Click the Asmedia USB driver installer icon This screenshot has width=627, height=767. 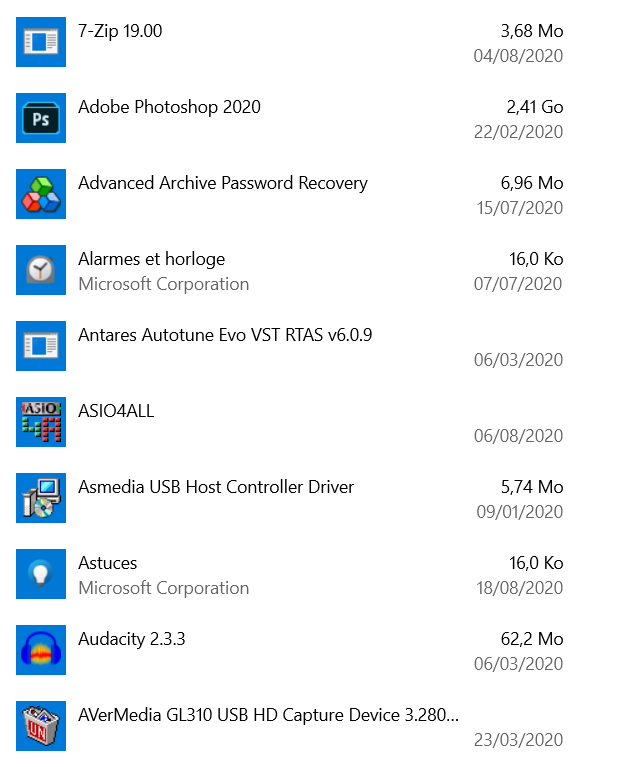click(x=41, y=498)
